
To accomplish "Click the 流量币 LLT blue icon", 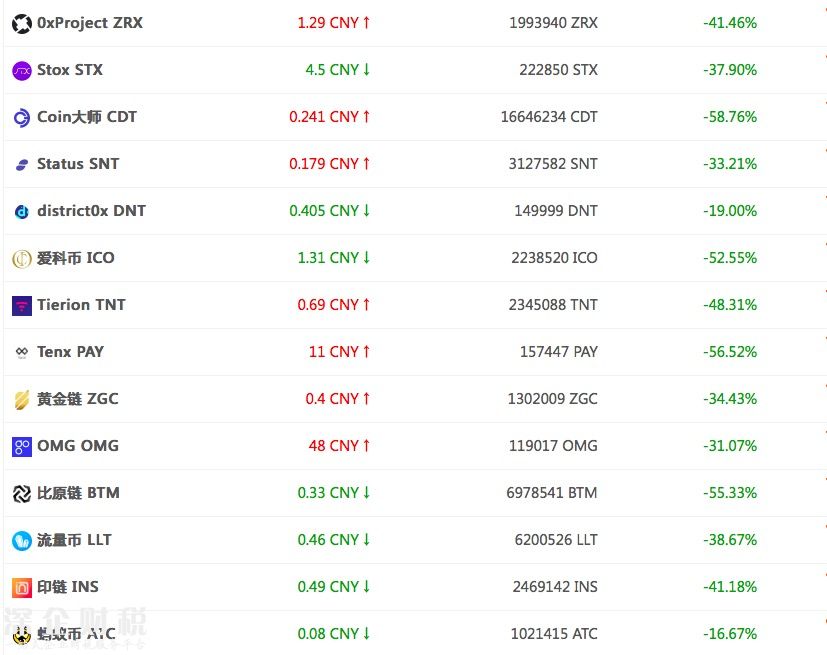I will pyautogui.click(x=22, y=541).
